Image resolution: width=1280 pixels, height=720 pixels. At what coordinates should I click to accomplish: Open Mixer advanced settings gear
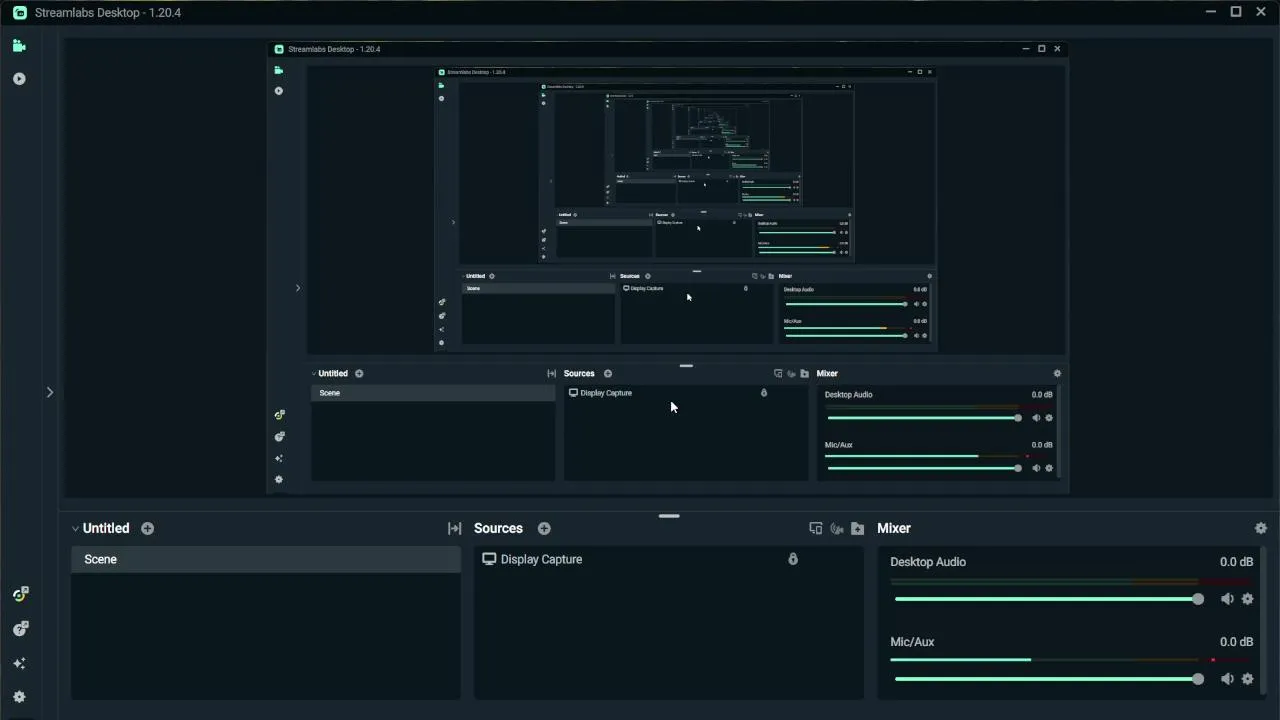[x=1261, y=528]
